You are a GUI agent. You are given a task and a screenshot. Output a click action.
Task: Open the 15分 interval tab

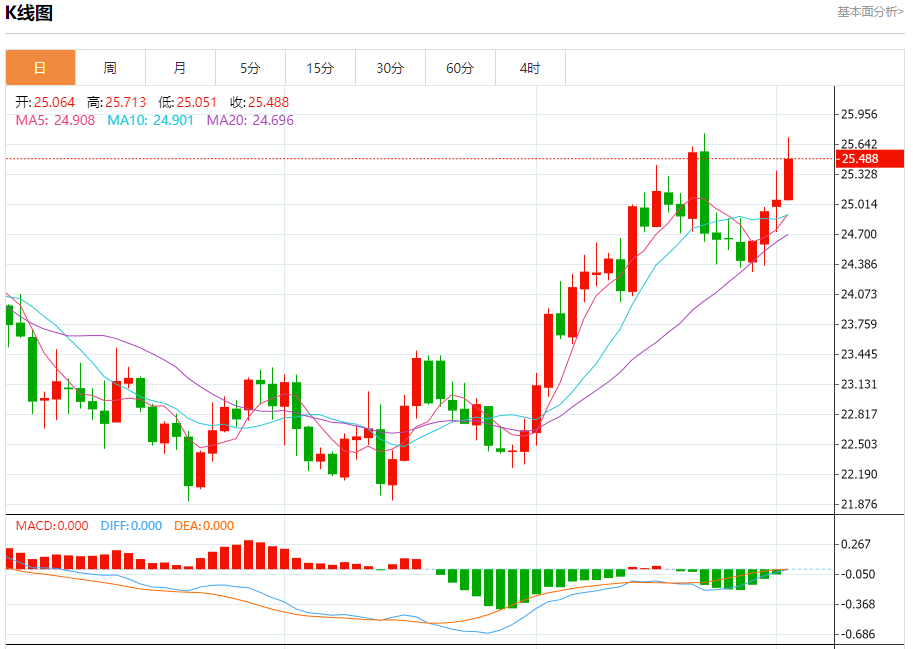[320, 68]
